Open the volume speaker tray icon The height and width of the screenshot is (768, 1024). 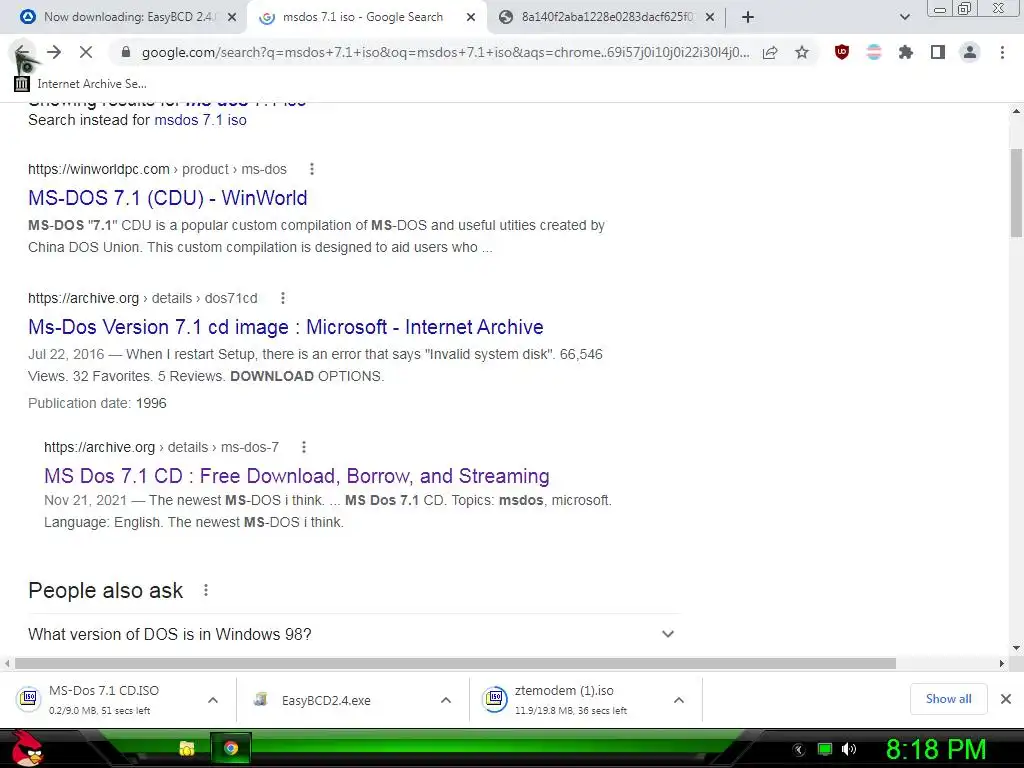coord(849,749)
